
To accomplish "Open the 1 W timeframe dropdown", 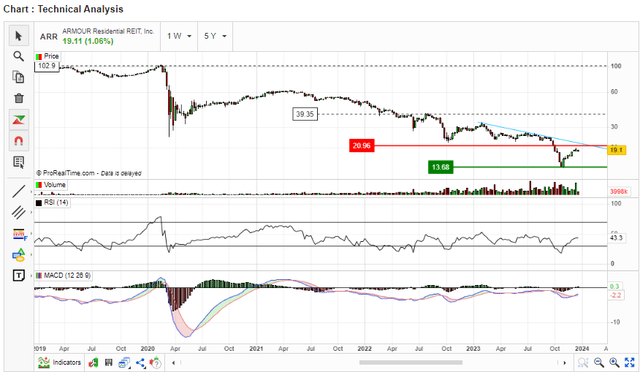I will [179, 36].
